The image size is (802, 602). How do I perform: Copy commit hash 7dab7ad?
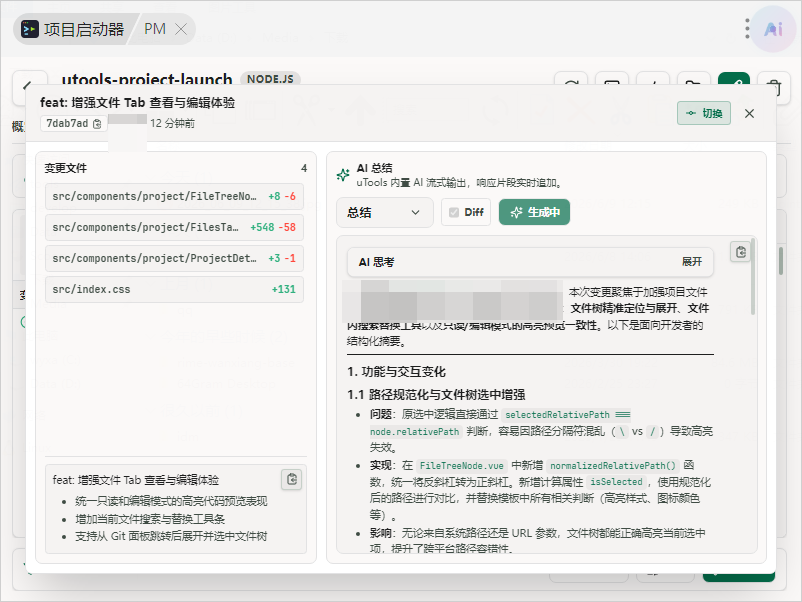[97, 124]
